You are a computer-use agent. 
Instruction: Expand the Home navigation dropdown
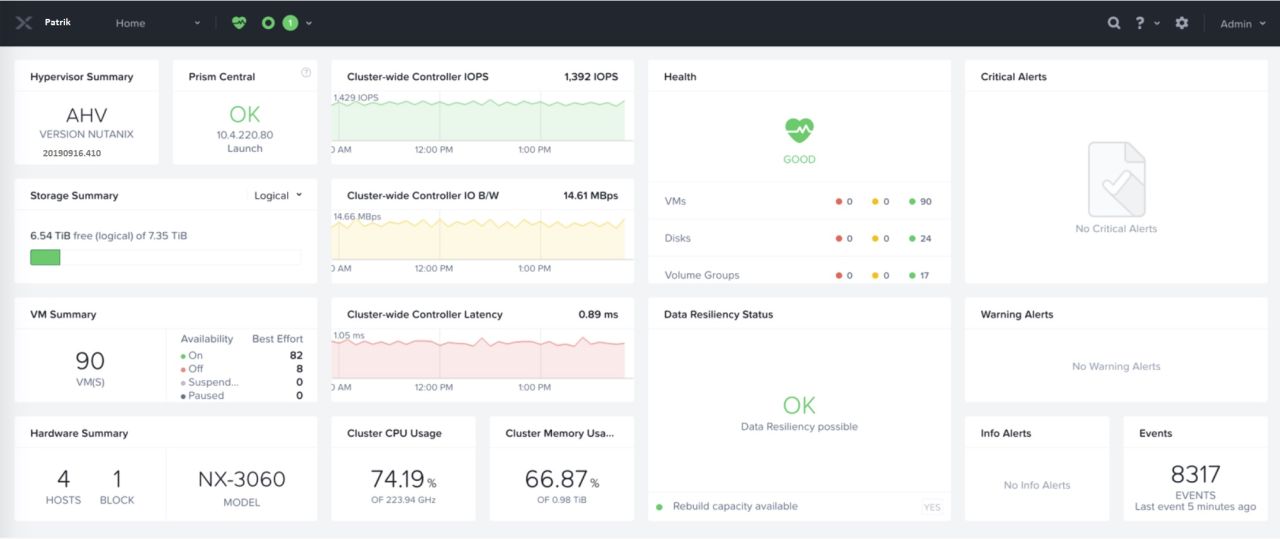click(x=158, y=23)
